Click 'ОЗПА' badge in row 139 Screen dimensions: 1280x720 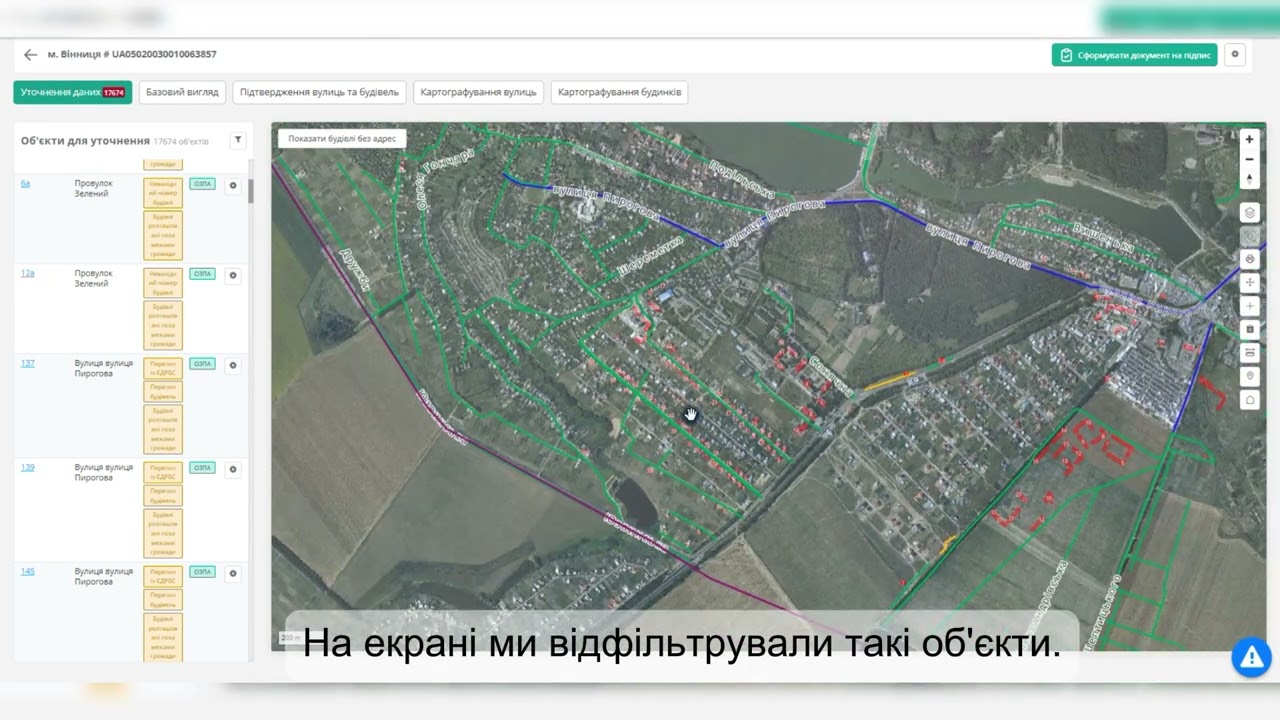tap(202, 467)
